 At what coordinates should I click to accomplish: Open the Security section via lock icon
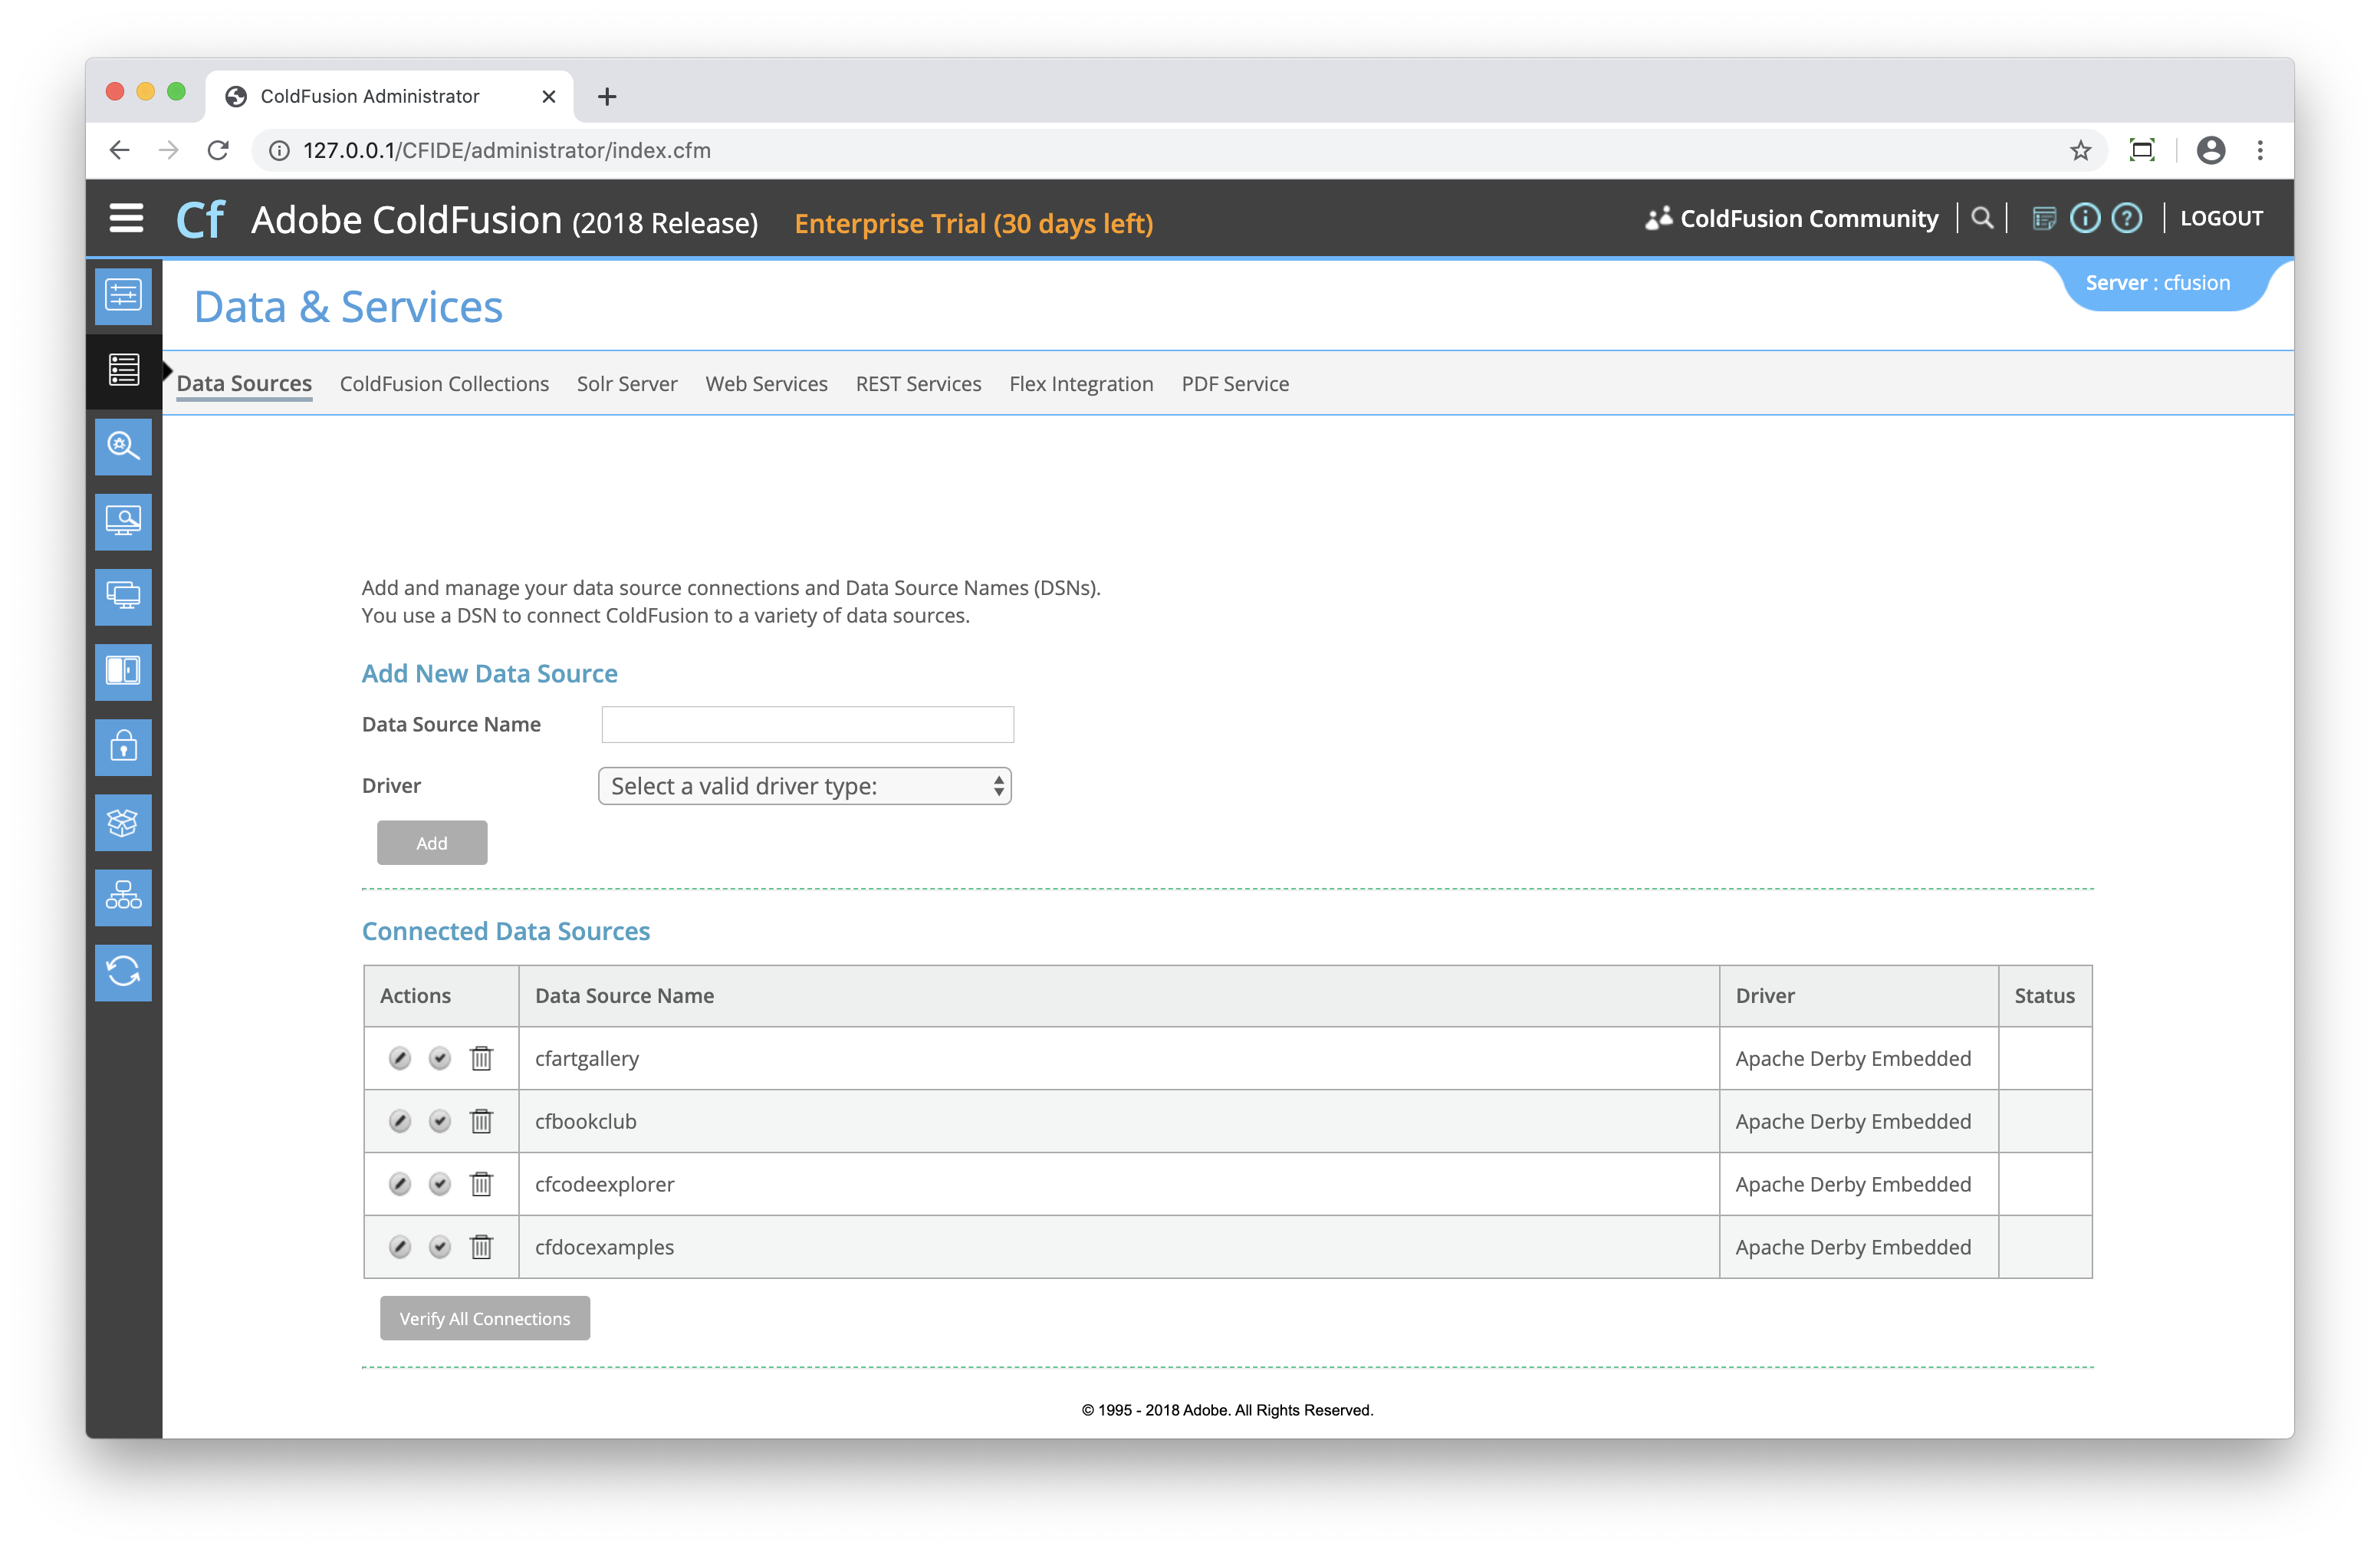pos(123,747)
